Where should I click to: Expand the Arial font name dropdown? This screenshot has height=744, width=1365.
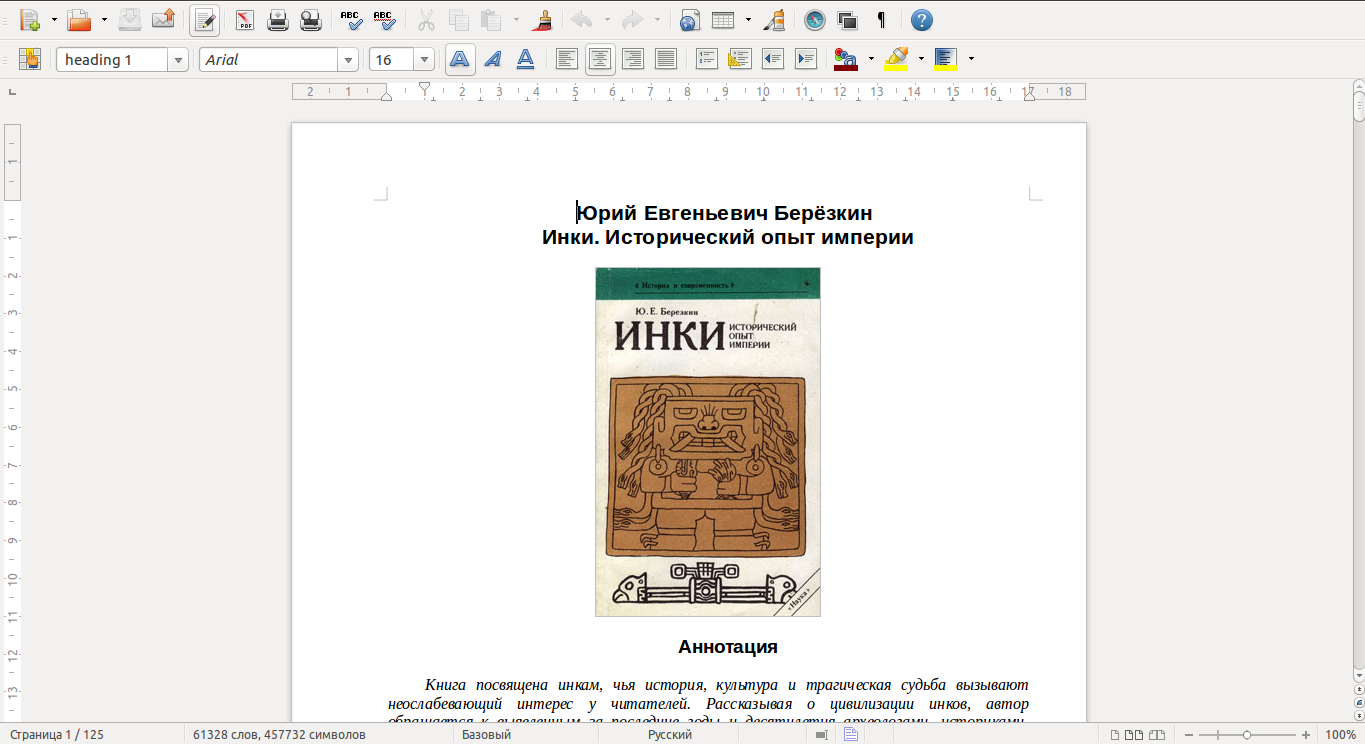click(348, 60)
